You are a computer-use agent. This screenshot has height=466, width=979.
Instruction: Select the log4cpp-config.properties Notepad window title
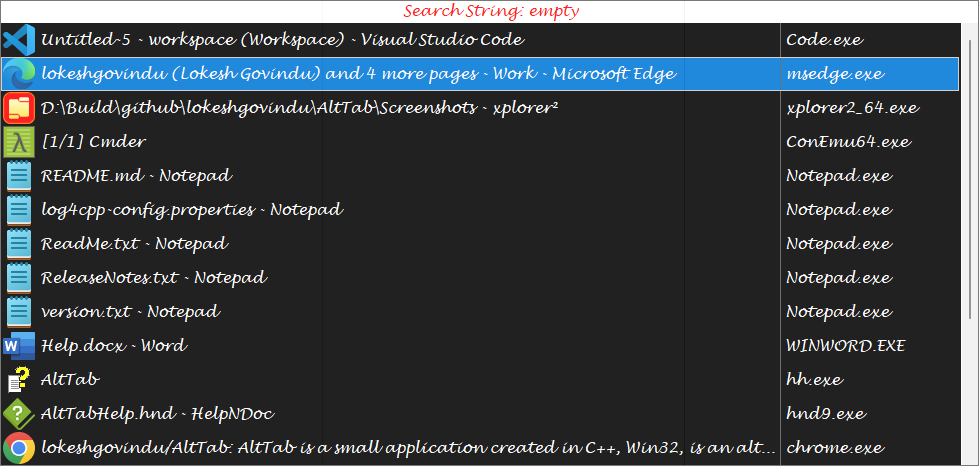[x=192, y=210]
